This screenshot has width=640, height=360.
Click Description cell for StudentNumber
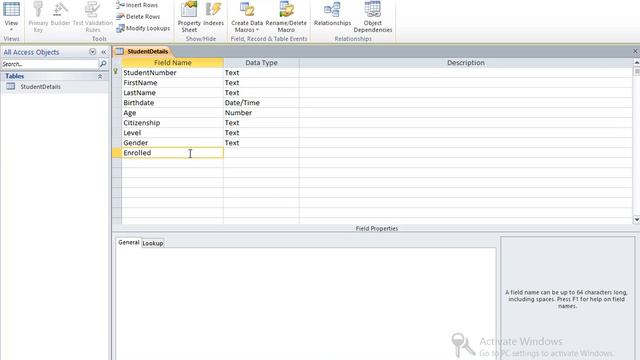click(x=466, y=73)
